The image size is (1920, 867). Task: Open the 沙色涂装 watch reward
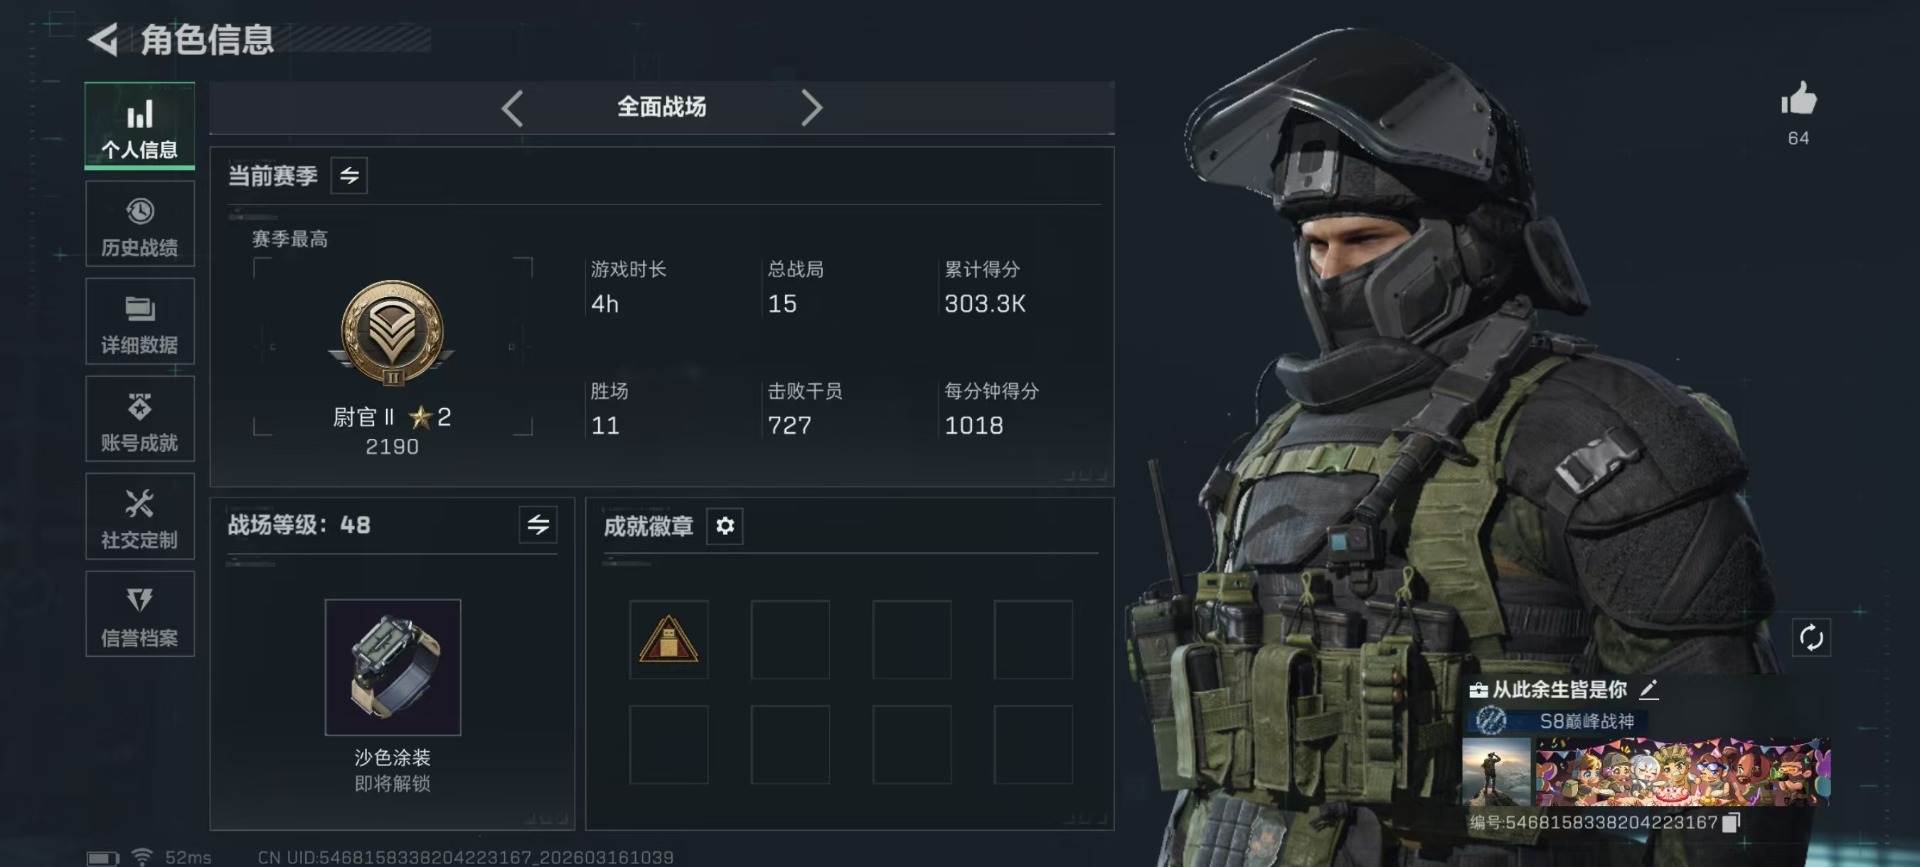point(393,667)
